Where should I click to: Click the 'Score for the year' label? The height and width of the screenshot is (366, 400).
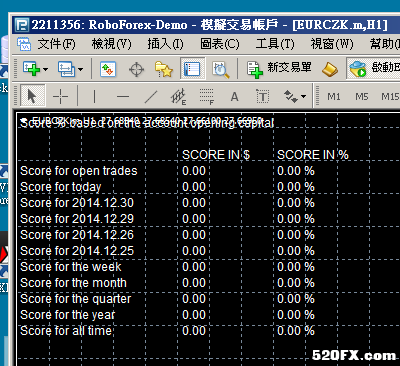(x=68, y=315)
